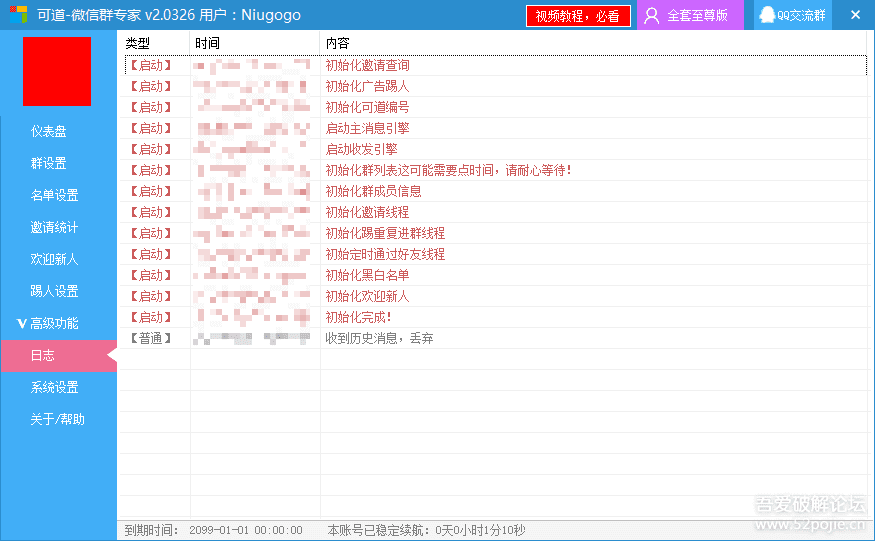875x541 pixels.
Task: Open the 仪表盘 dashboard menu
Action: 59,131
